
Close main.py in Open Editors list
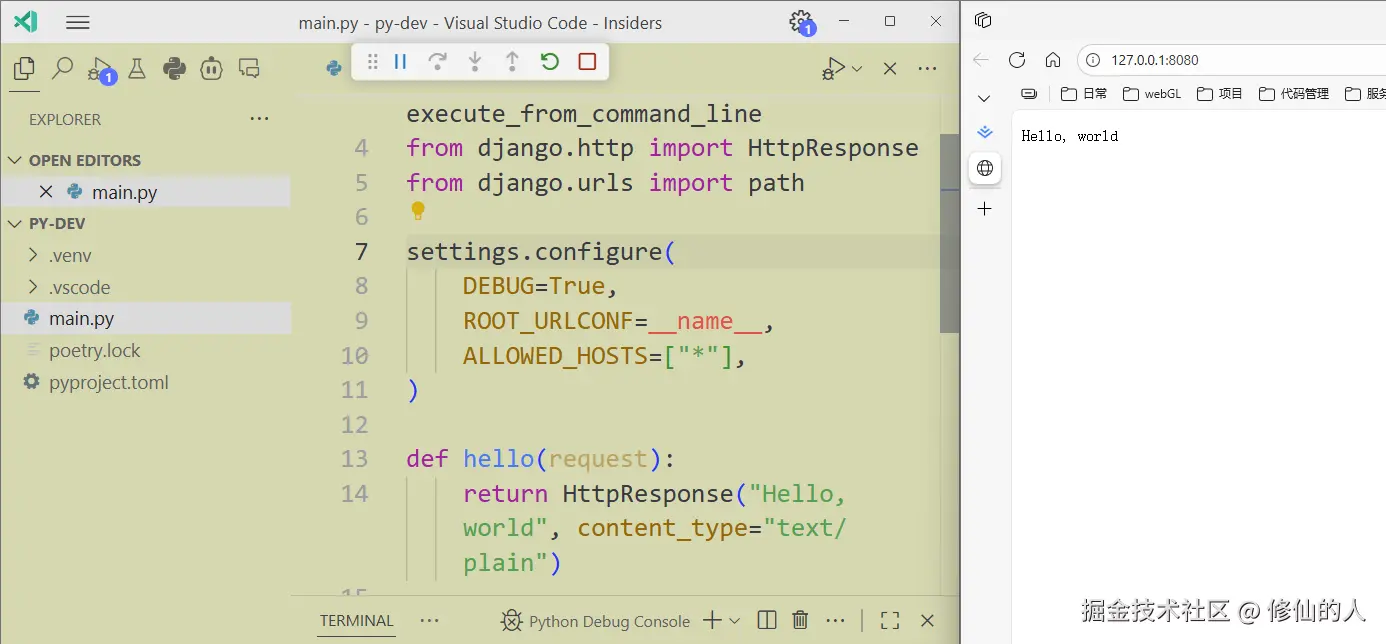(46, 192)
